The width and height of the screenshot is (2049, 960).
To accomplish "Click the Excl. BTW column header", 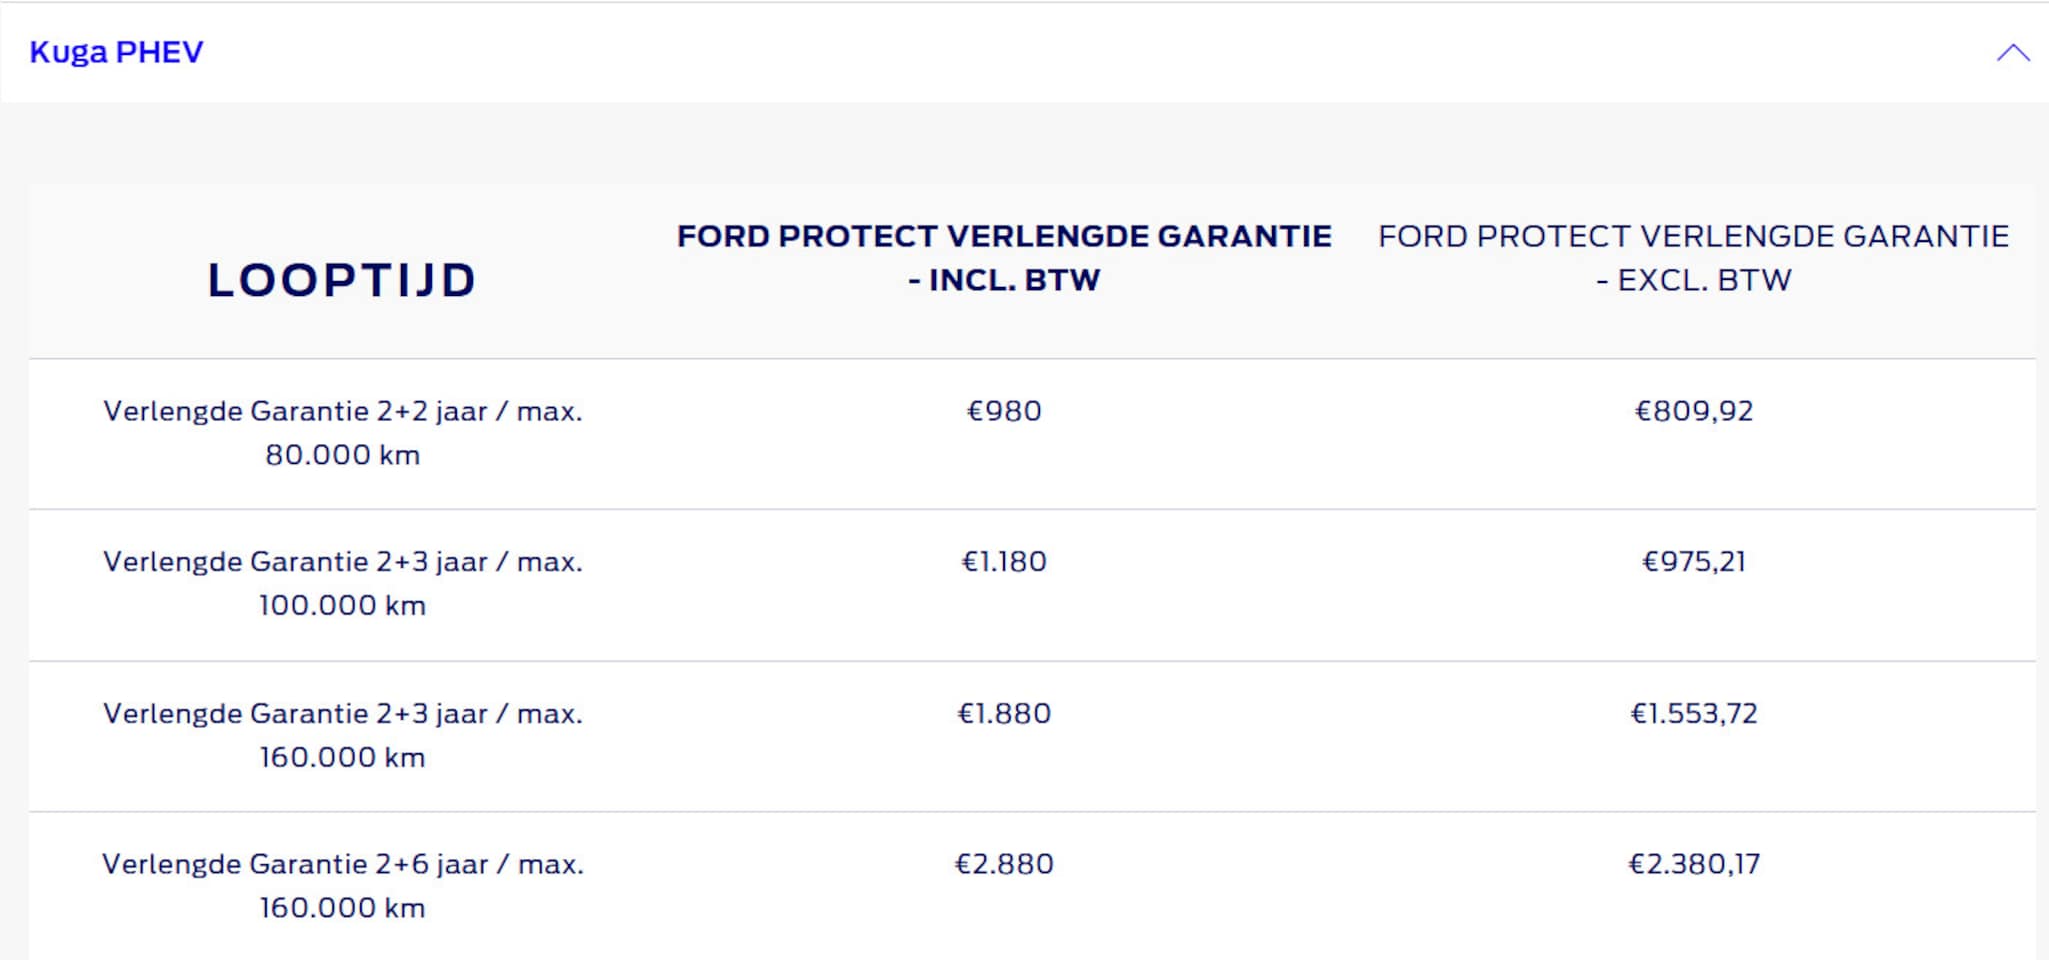I will point(1693,258).
